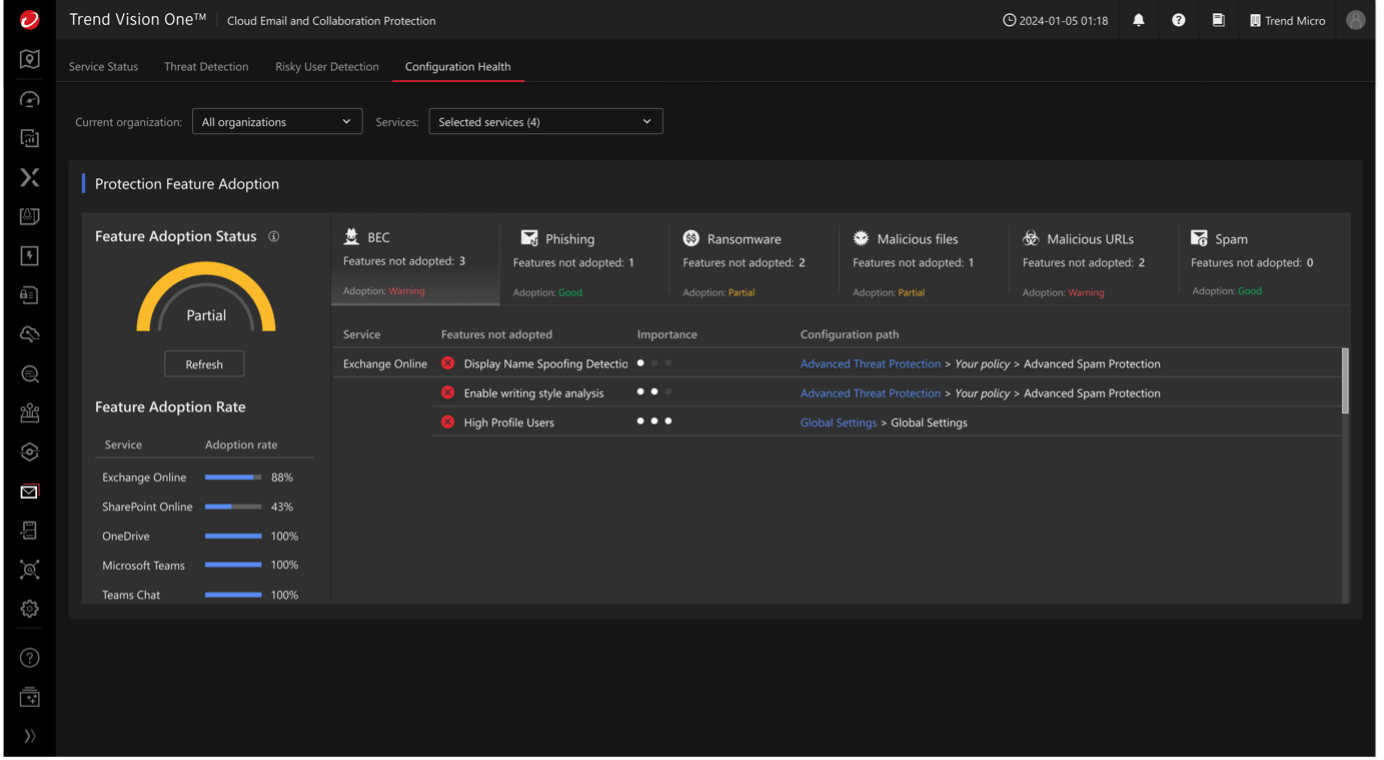The height and width of the screenshot is (760, 1384).
Task: Click red X icon for writing style analysis
Action: 448,392
